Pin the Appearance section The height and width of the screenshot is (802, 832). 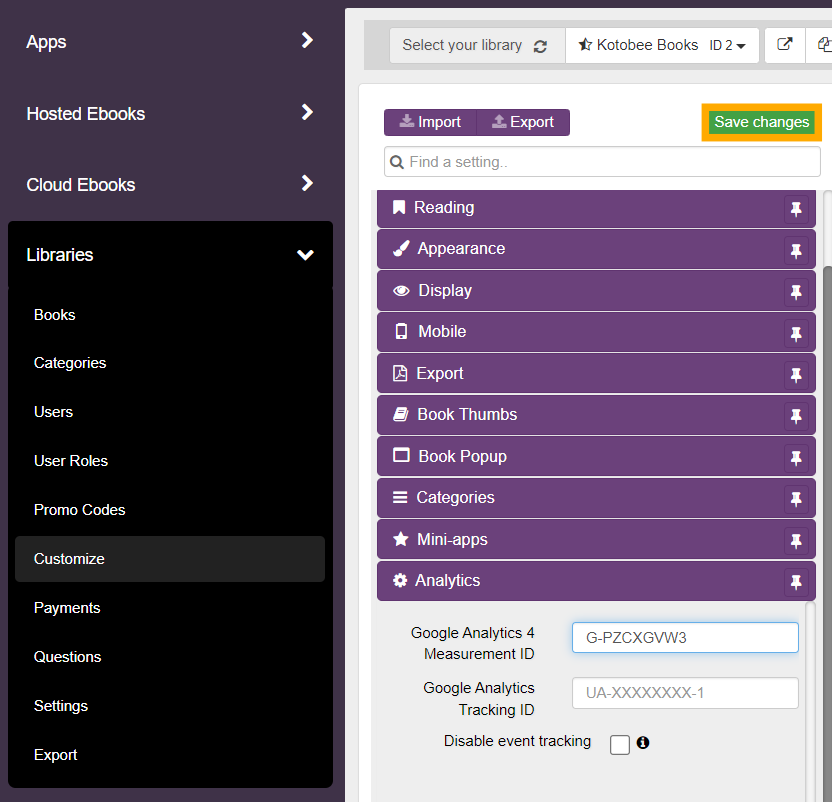pos(796,251)
